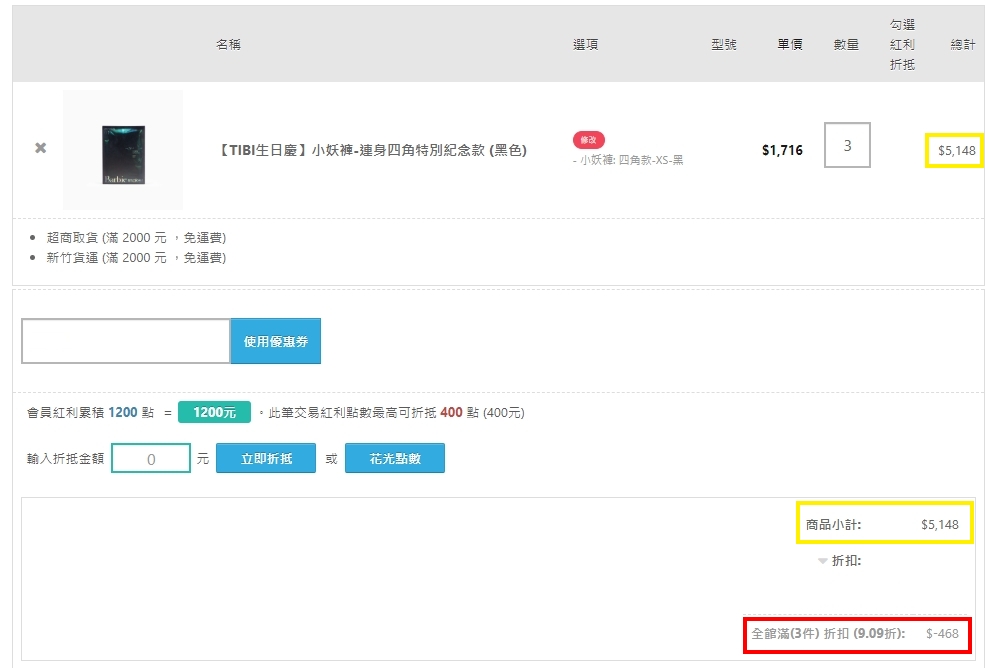Click the 輸入折抵金額 amount field

pos(151,459)
